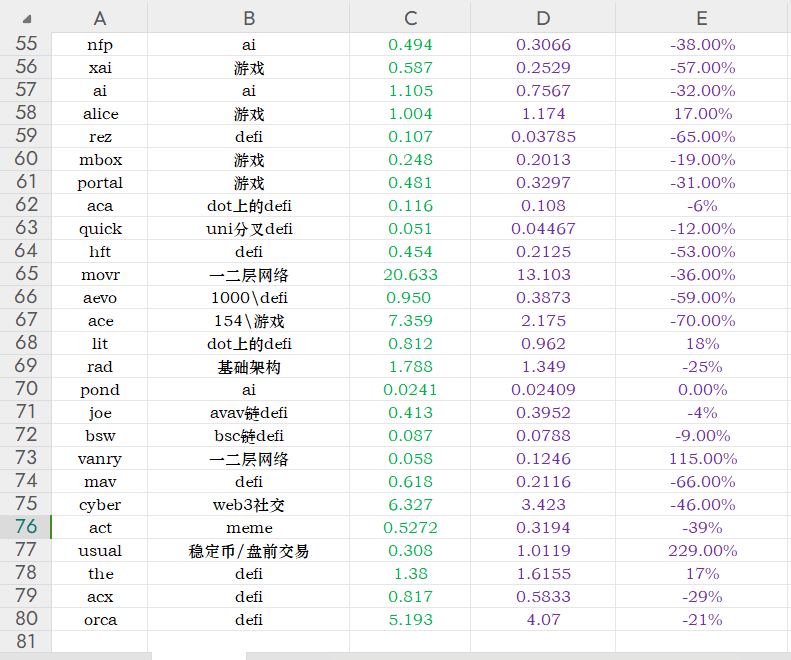The image size is (791, 660).
Task: Click percentage 229.00% in column E
Action: pyautogui.click(x=703, y=551)
